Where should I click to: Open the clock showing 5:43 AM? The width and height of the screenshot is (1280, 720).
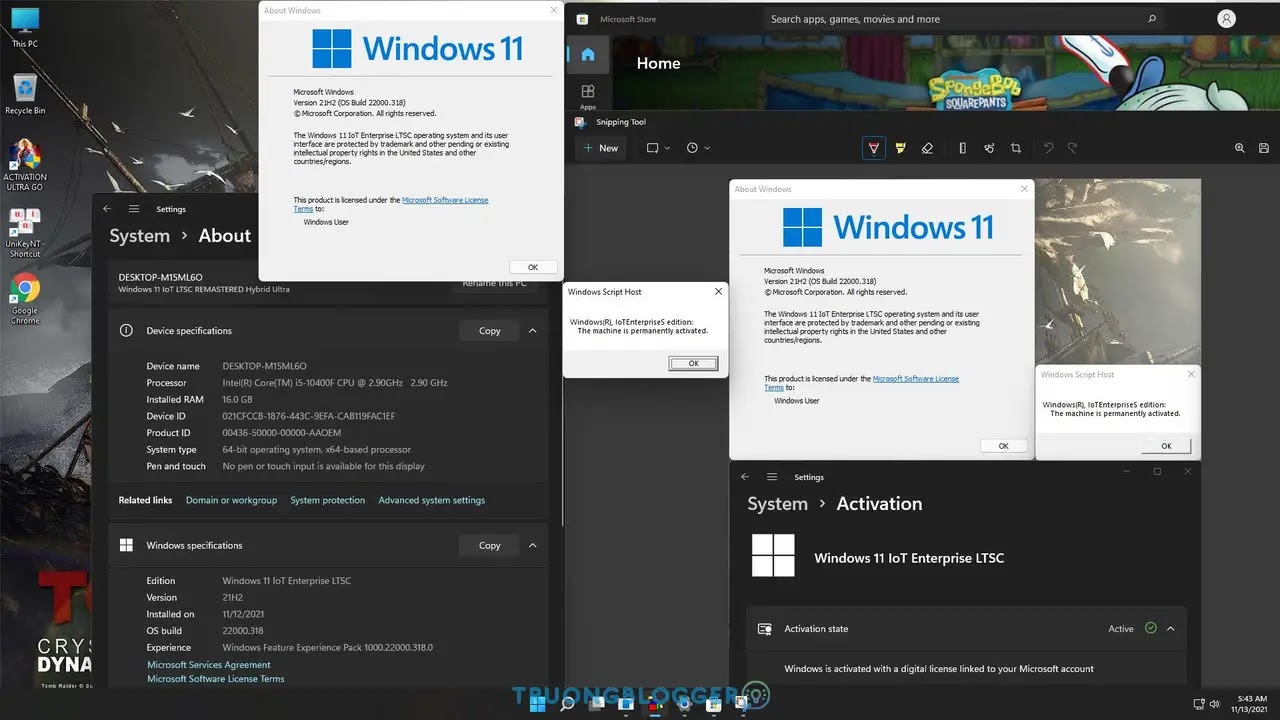point(1252,704)
